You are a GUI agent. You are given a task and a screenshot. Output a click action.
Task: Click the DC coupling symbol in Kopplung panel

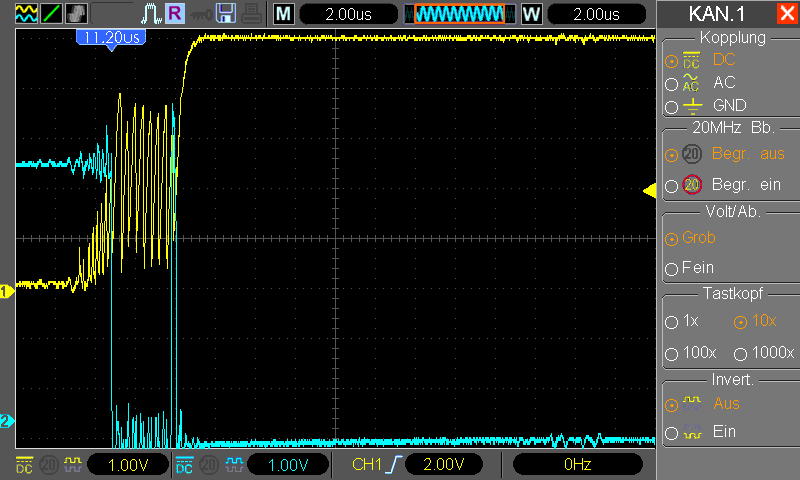click(x=691, y=60)
